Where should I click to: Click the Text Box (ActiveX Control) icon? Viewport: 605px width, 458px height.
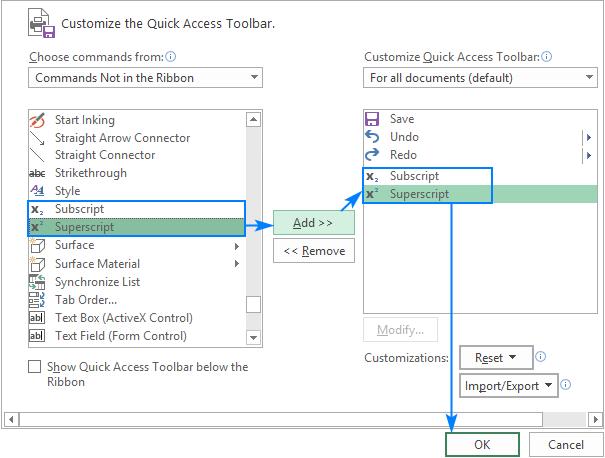click(38, 318)
